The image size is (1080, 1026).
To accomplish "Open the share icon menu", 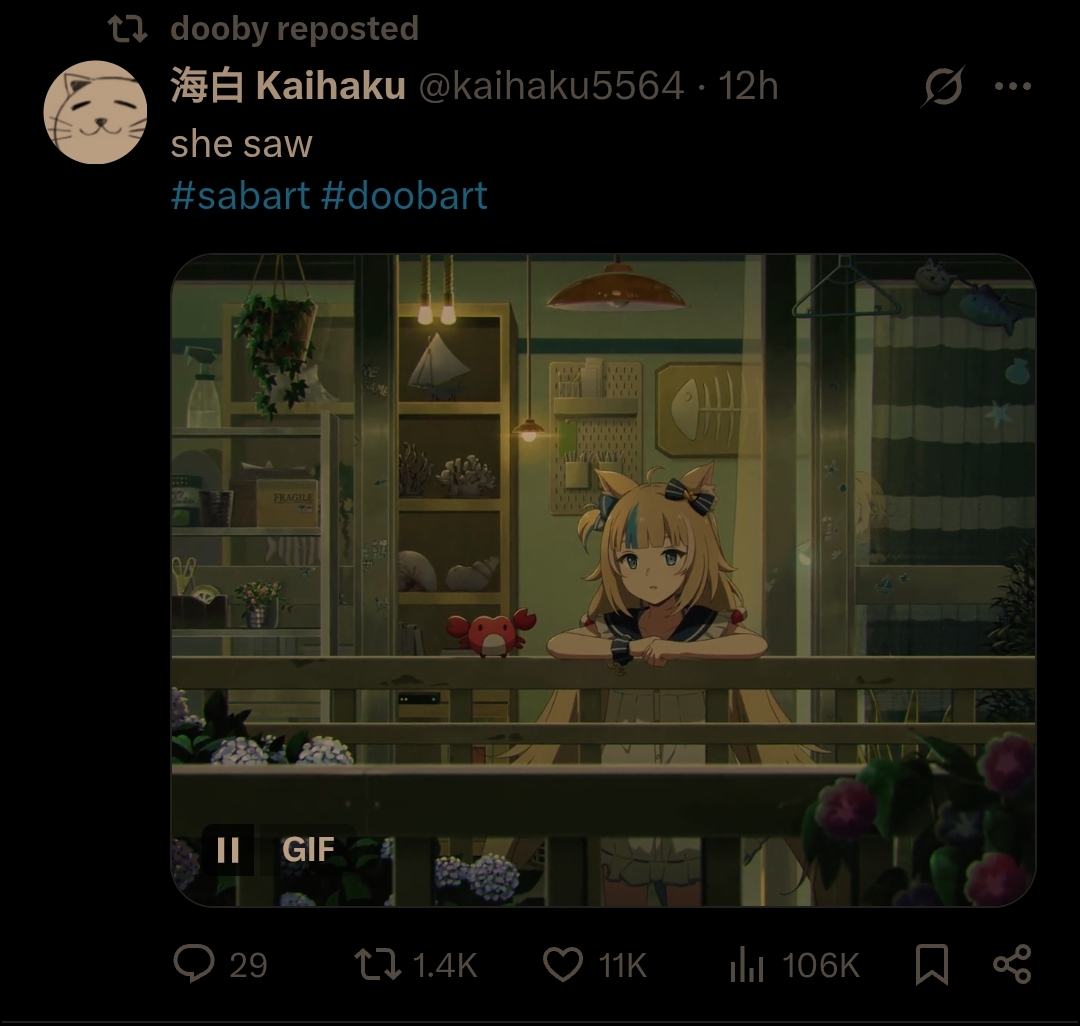I will (1012, 964).
